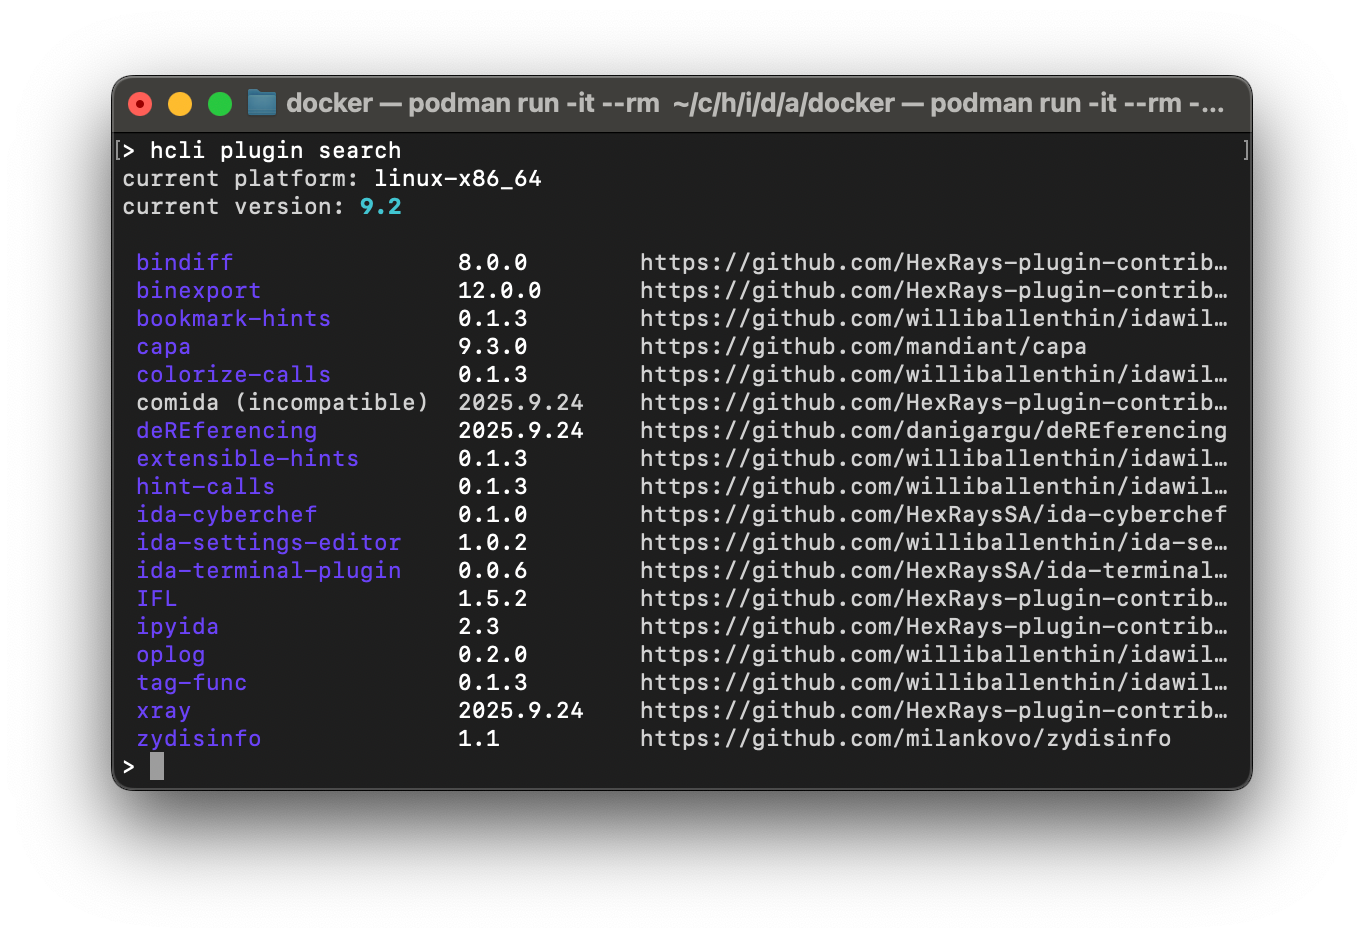This screenshot has height=938, width=1364.
Task: Click the ipyida plugin name
Action: tap(177, 627)
